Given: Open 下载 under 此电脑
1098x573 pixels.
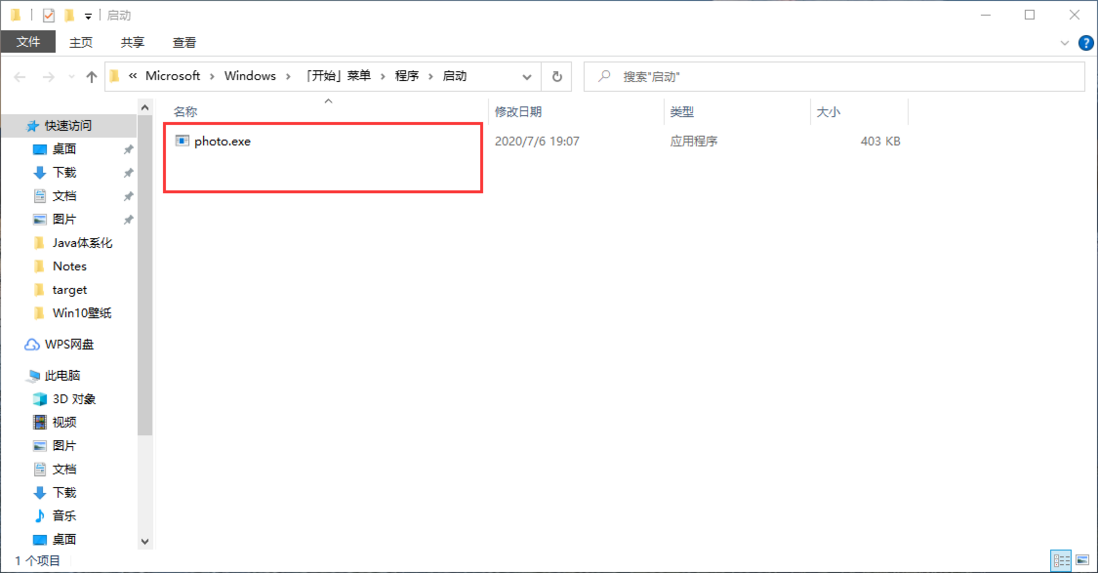Looking at the screenshot, I should [64, 492].
